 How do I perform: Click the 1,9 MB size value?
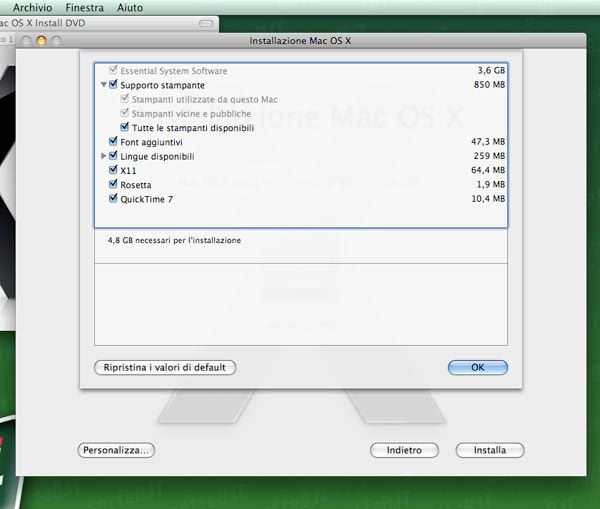click(x=491, y=184)
